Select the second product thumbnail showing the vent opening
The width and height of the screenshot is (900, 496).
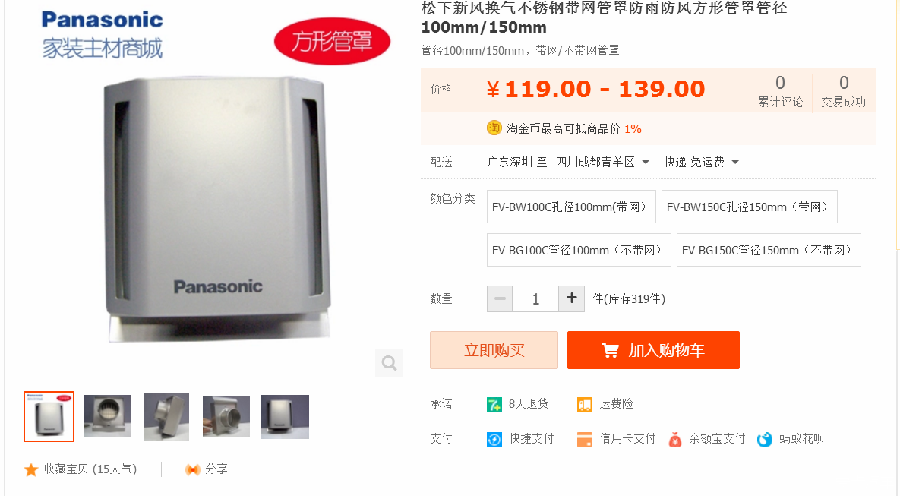107,416
